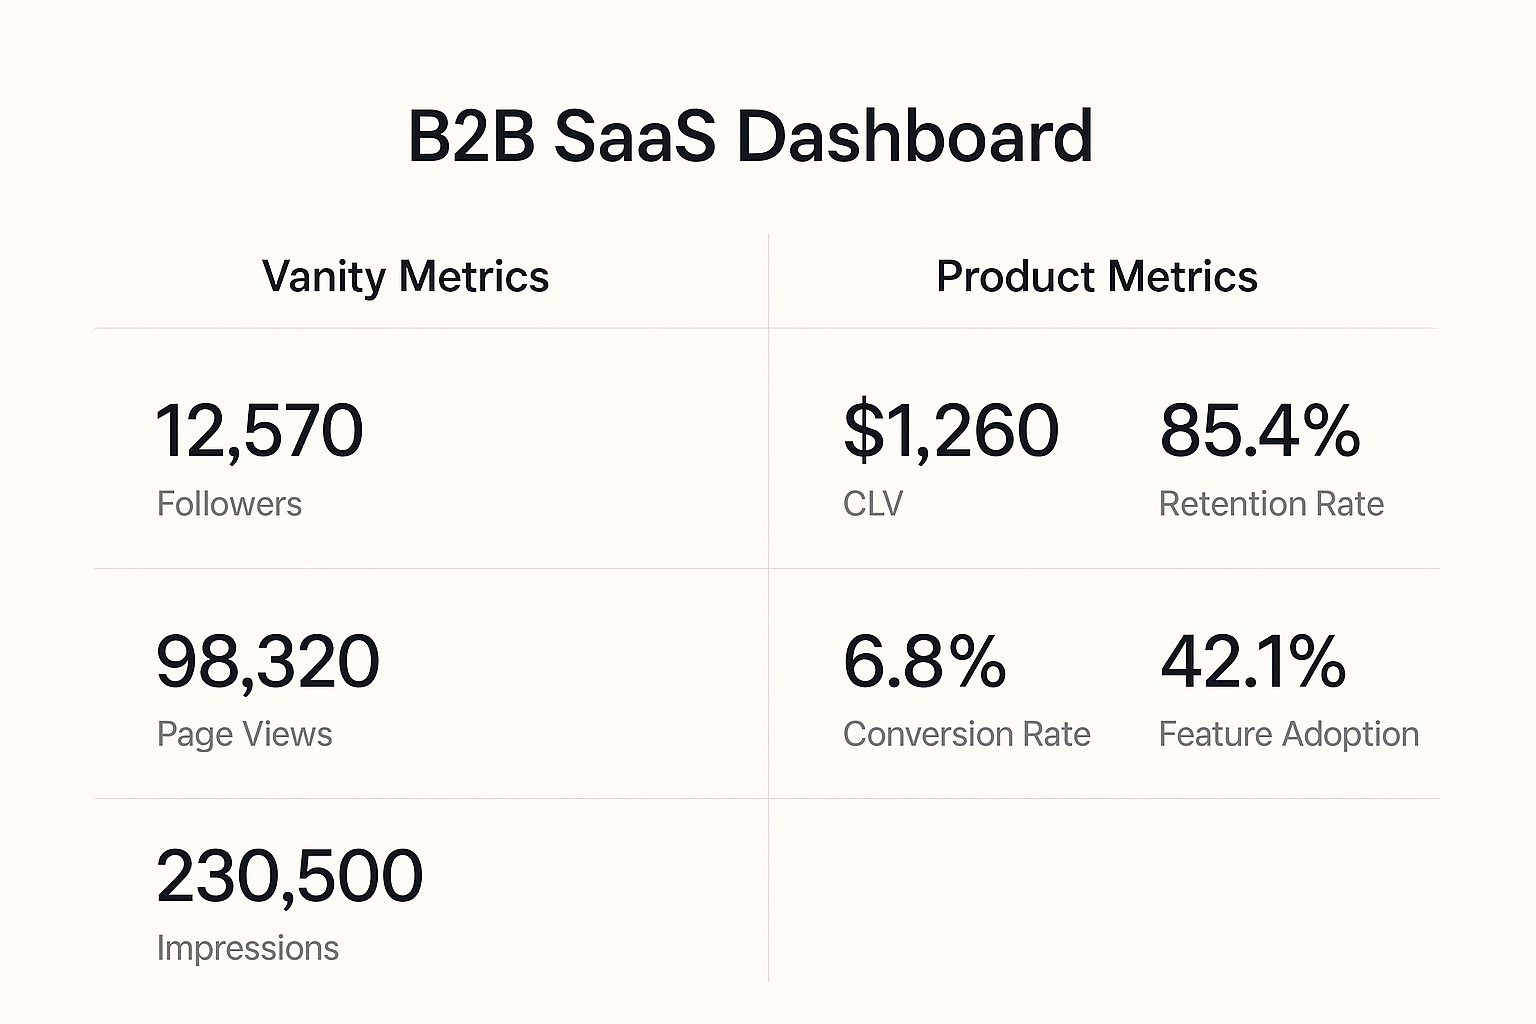This screenshot has width=1536, height=1024.
Task: Click the 85.4% retention value
Action: coord(1259,431)
